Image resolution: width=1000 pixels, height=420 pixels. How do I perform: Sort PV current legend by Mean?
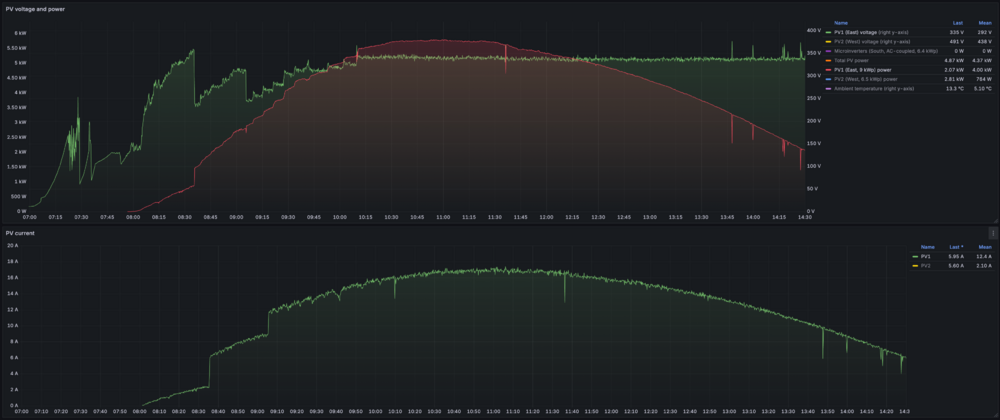click(x=985, y=247)
